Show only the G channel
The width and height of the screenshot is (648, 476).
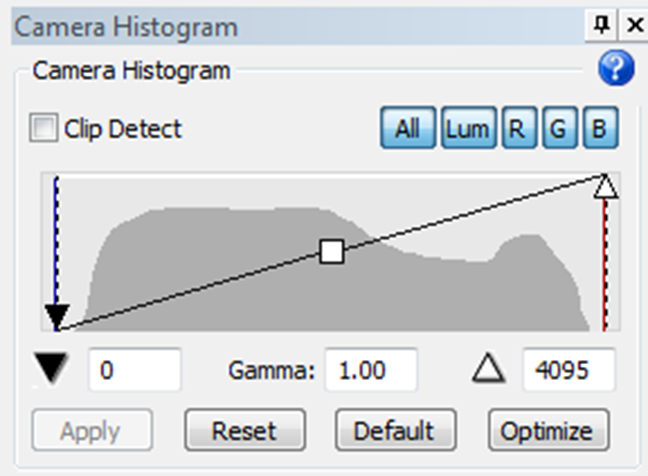(x=557, y=128)
